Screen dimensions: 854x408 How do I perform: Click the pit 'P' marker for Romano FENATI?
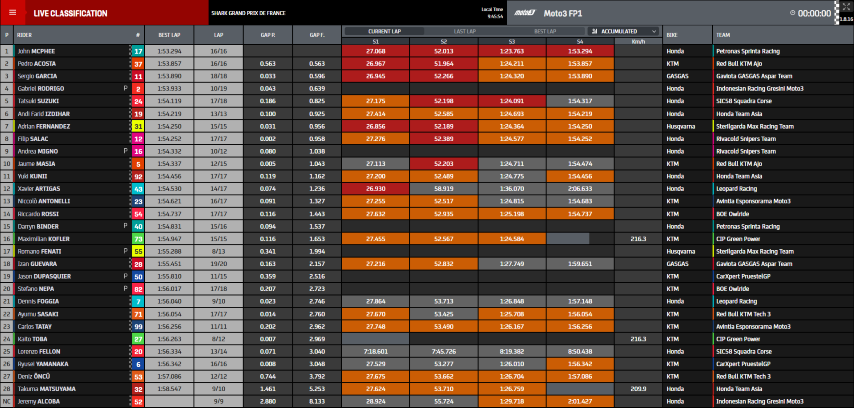(125, 252)
